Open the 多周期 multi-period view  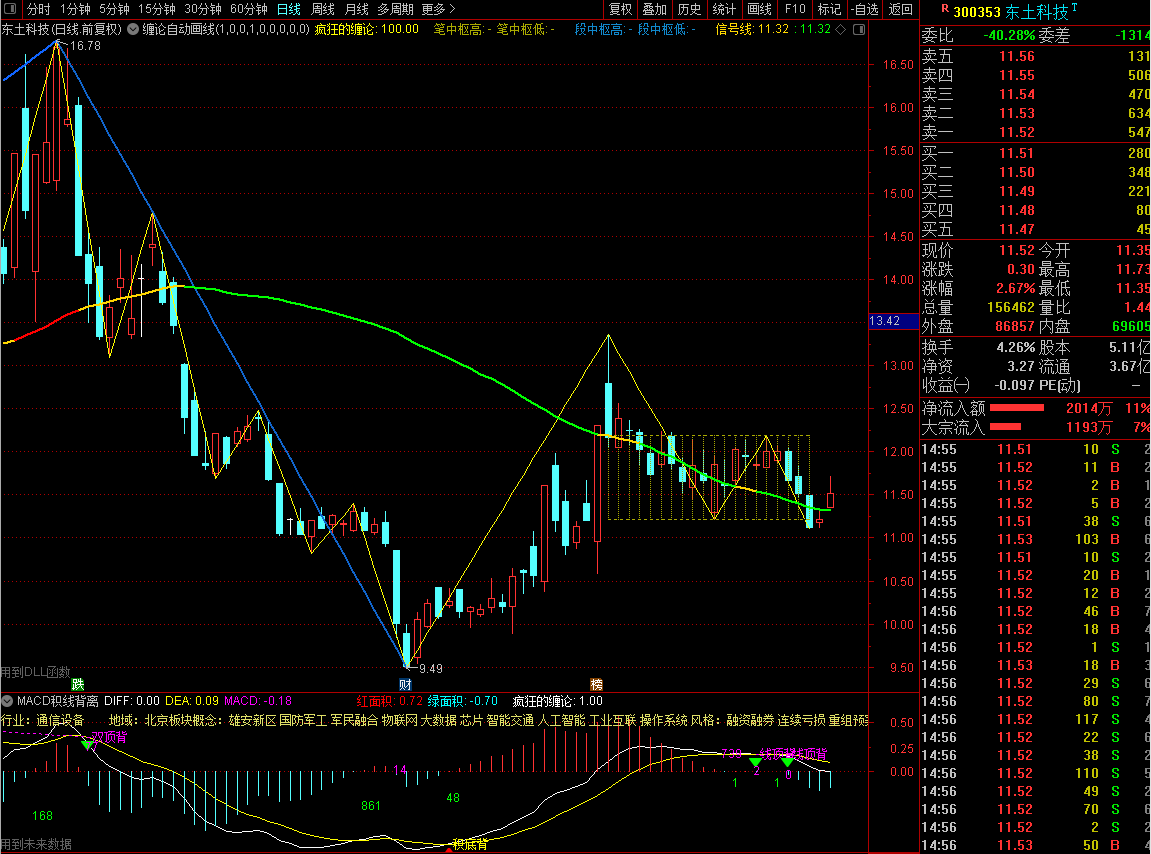pyautogui.click(x=395, y=9)
